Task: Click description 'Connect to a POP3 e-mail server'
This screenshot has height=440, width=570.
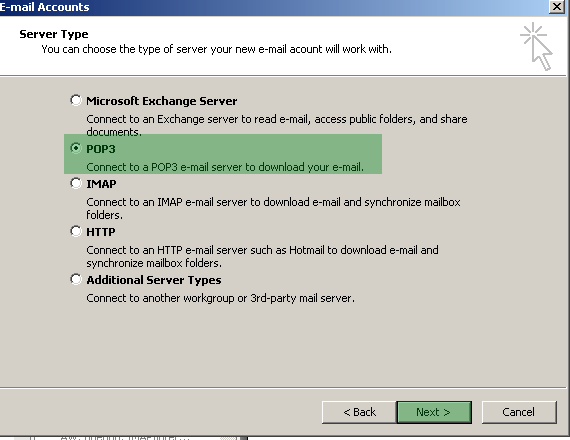Action: coord(225,167)
